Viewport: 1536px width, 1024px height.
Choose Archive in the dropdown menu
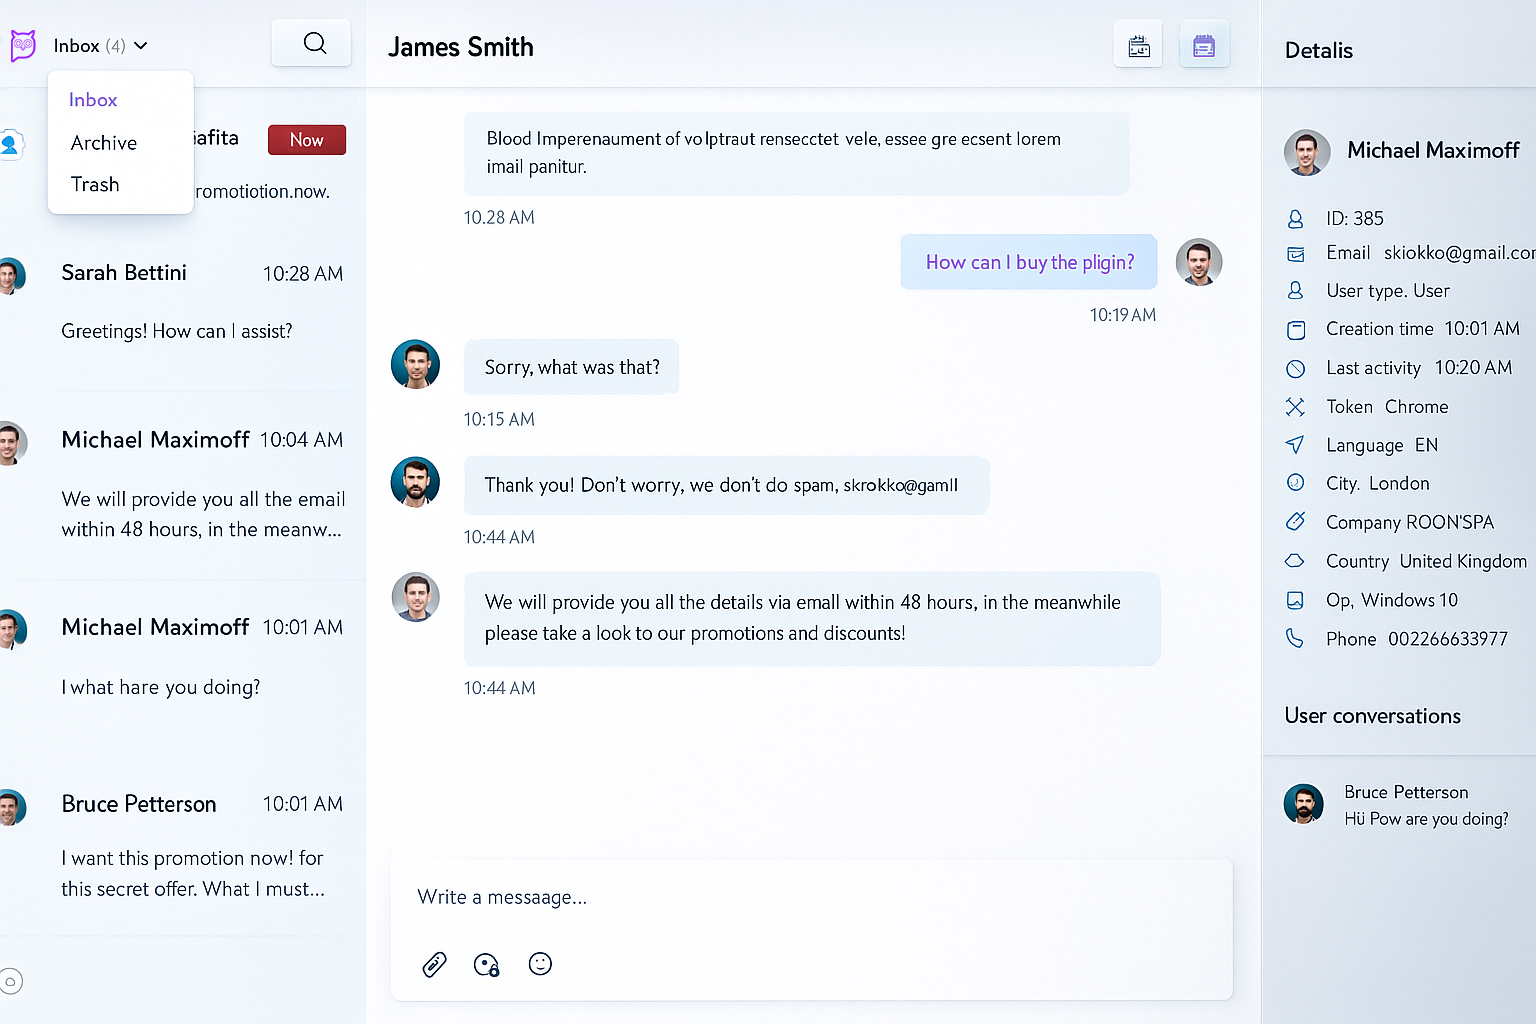pyautogui.click(x=104, y=143)
